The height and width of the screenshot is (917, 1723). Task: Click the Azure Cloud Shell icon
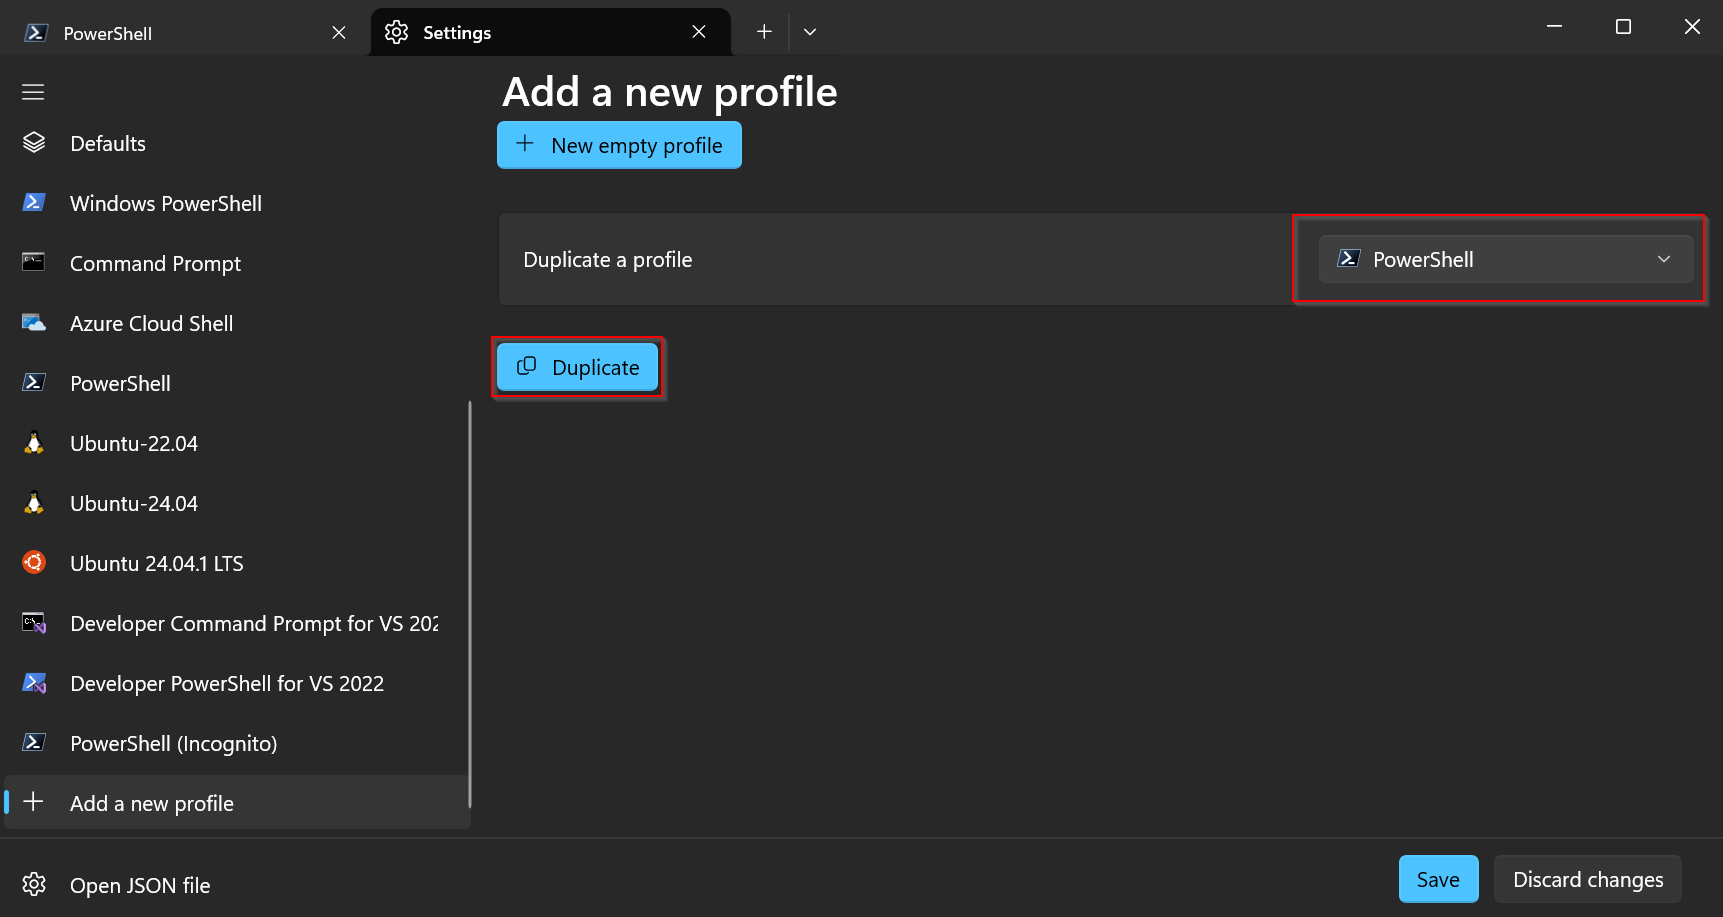[34, 323]
